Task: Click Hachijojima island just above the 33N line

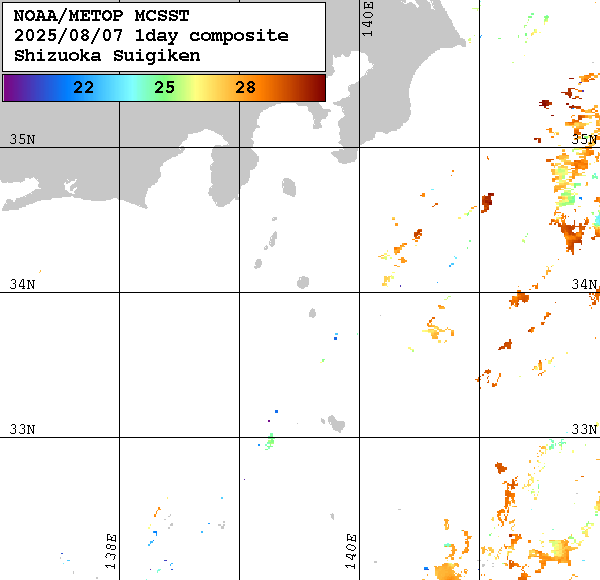Action: (336, 423)
